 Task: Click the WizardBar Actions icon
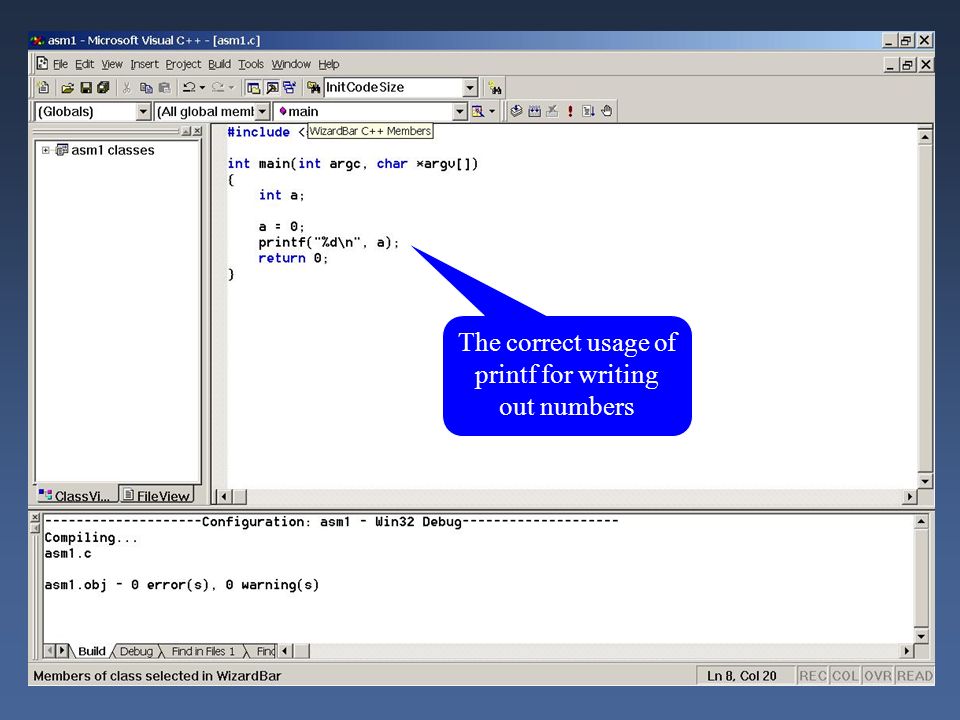[x=478, y=111]
